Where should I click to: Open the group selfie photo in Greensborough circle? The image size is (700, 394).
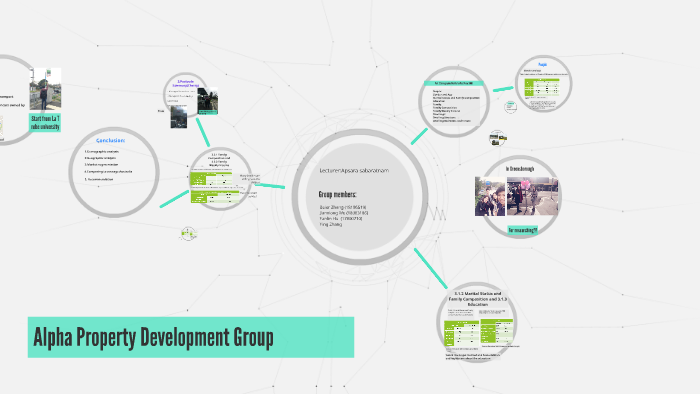pos(490,197)
